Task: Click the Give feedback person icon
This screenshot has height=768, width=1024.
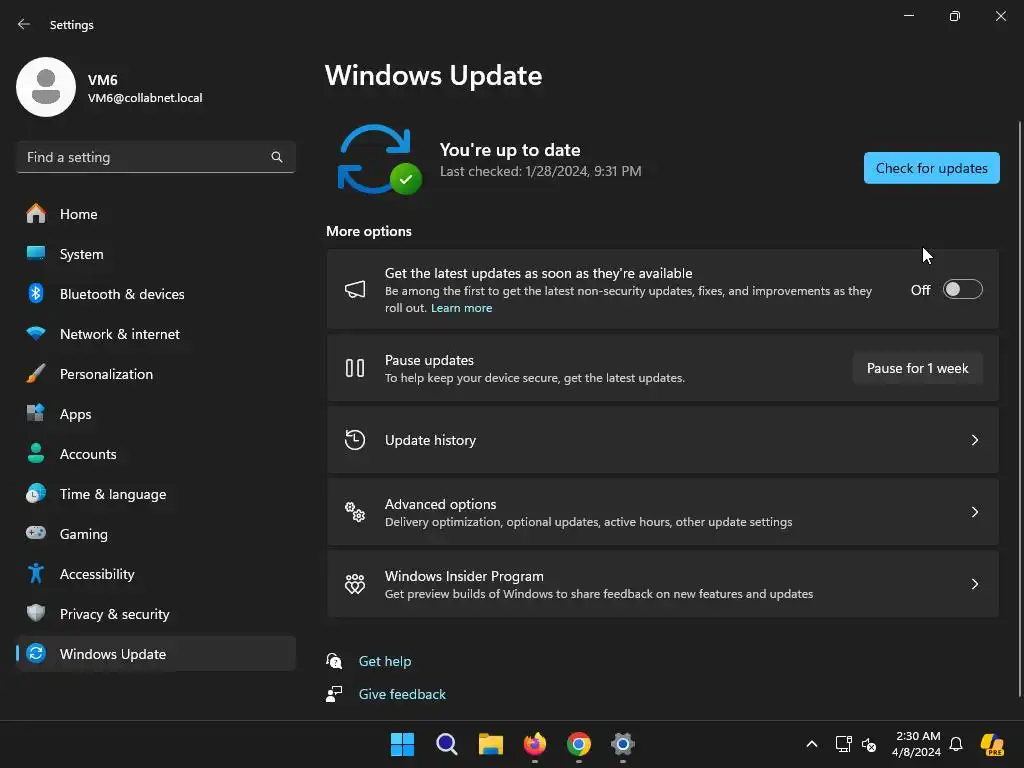Action: [x=334, y=694]
